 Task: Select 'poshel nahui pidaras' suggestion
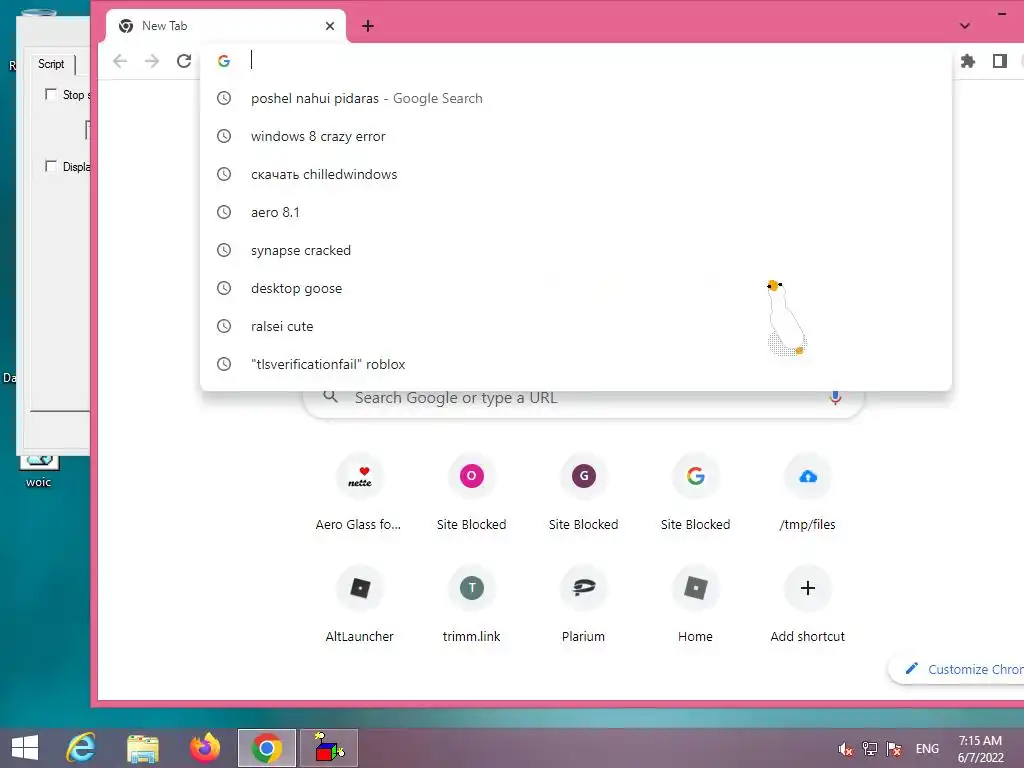(x=576, y=99)
